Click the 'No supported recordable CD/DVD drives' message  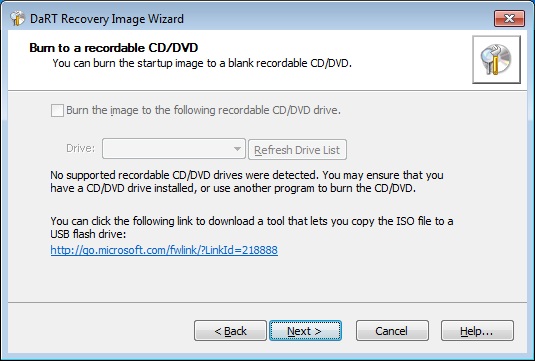coord(247,182)
